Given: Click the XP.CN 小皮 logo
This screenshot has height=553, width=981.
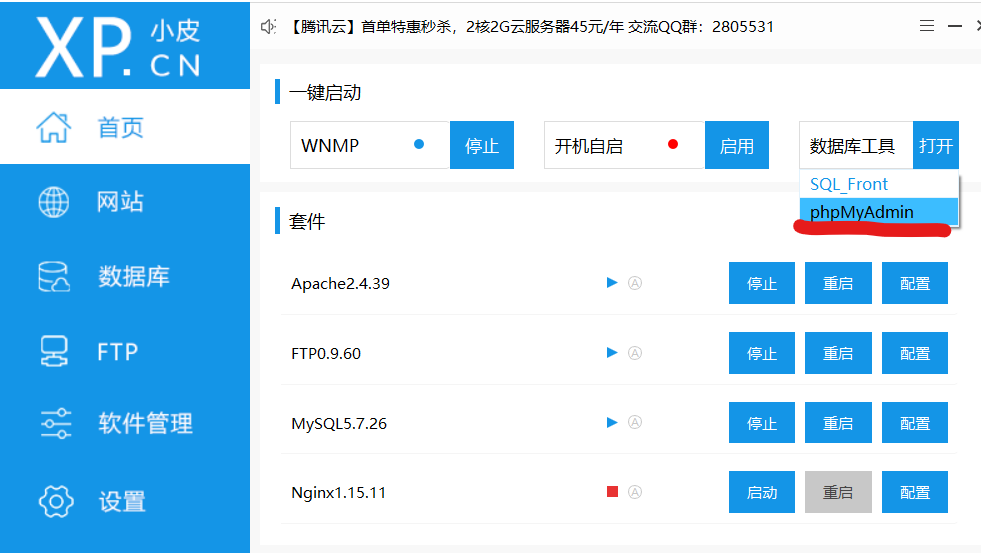Looking at the screenshot, I should pyautogui.click(x=118, y=47).
